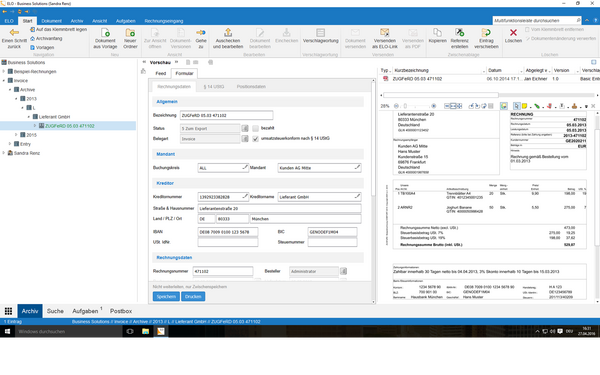Viewport: 600px width, 375px height.
Task: Open the Archiv ribbon tab
Action: [x=77, y=21]
